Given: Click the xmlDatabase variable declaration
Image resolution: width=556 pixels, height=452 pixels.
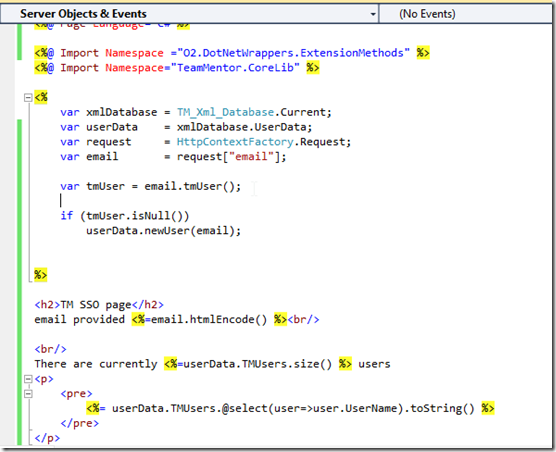Looking at the screenshot, I should 122,112.
